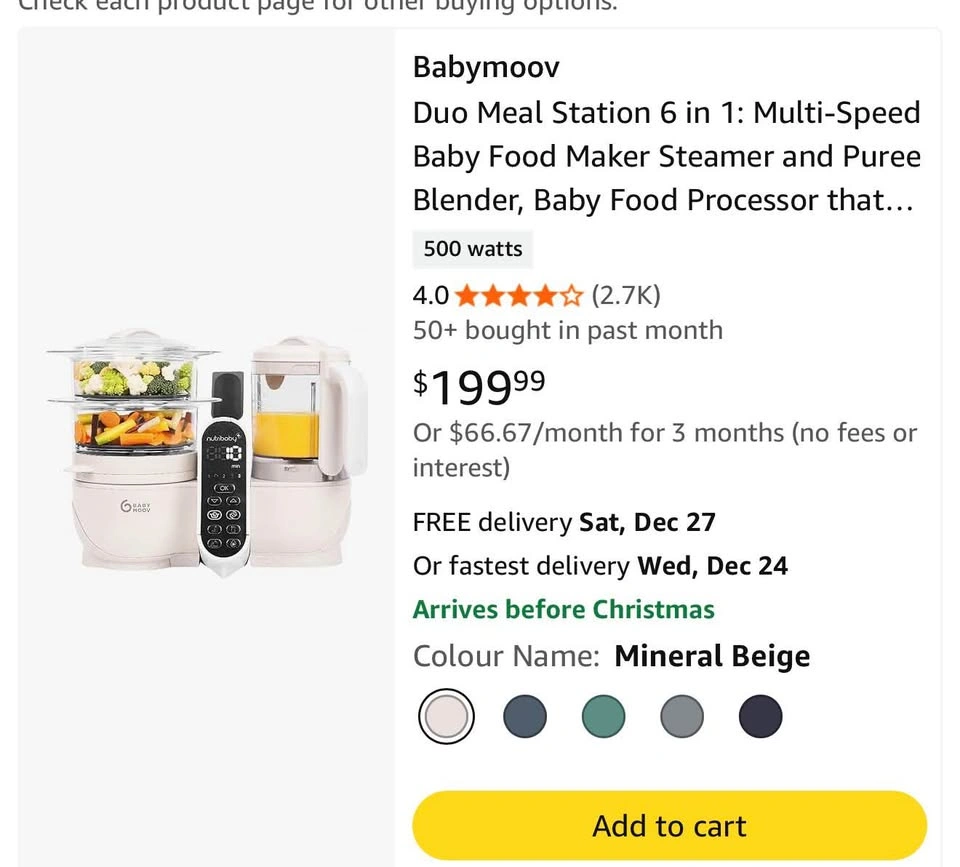Screen dimensions: 960x867
Task: Click the Colour Name label
Action: 506,657
